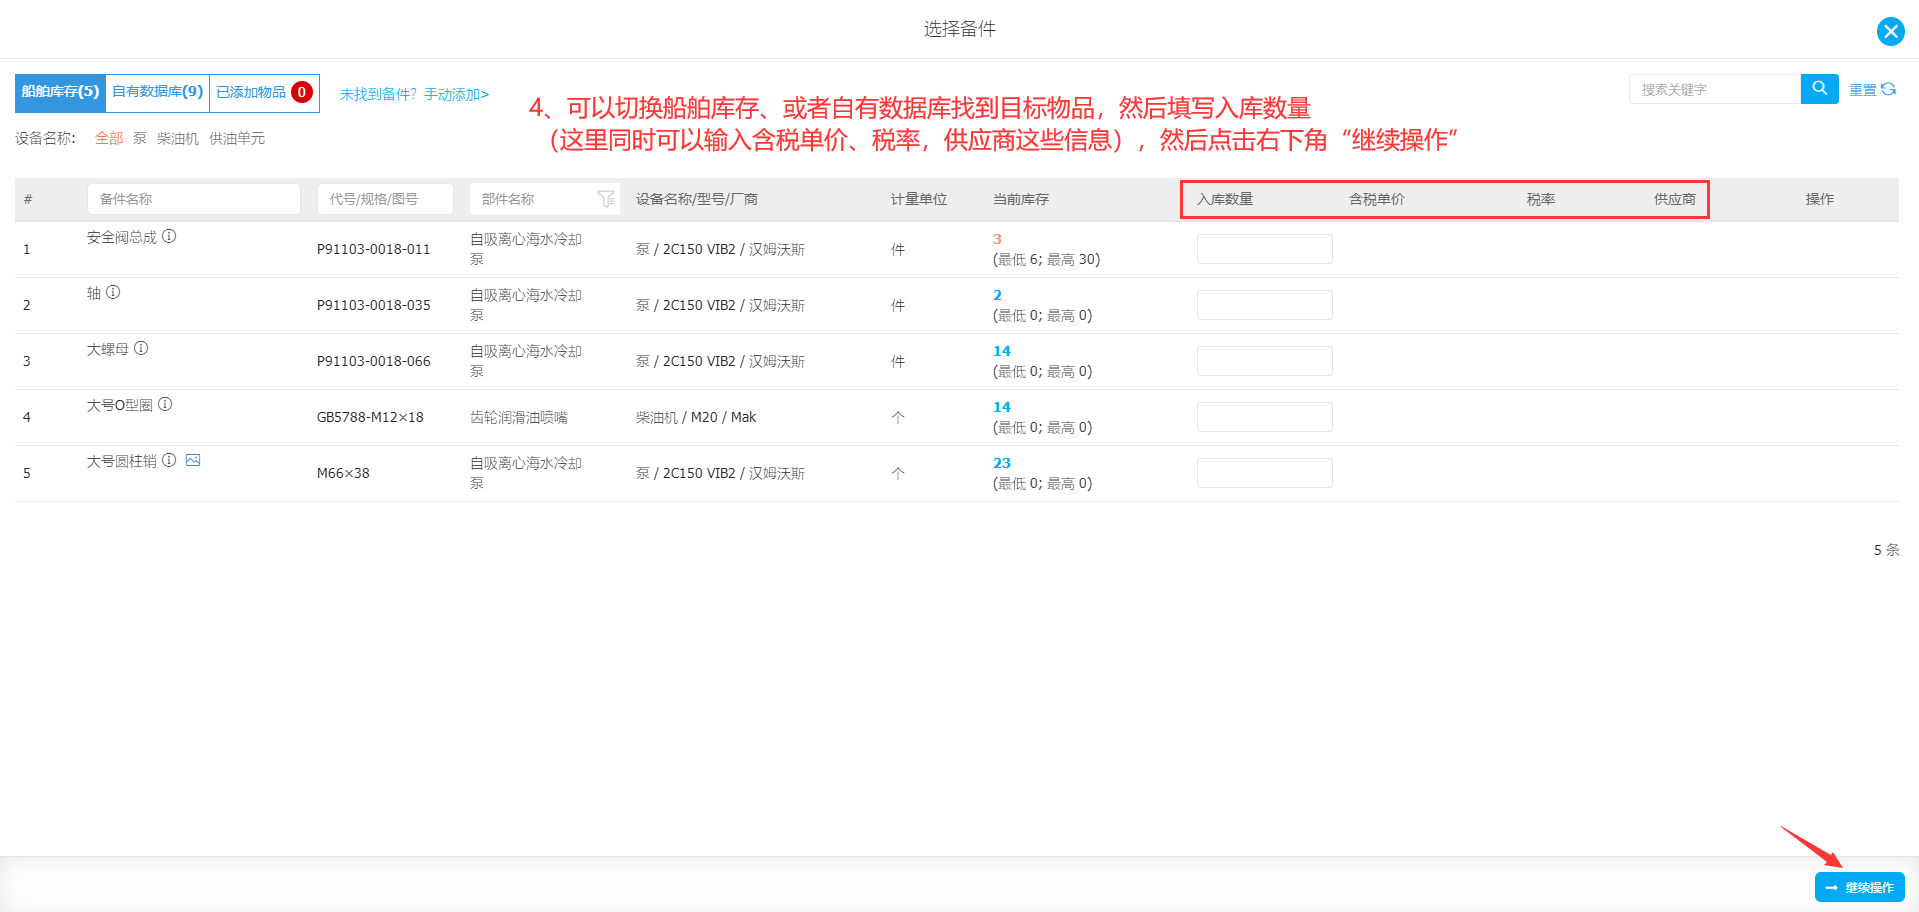Focus the 备件名称 filter field

194,199
